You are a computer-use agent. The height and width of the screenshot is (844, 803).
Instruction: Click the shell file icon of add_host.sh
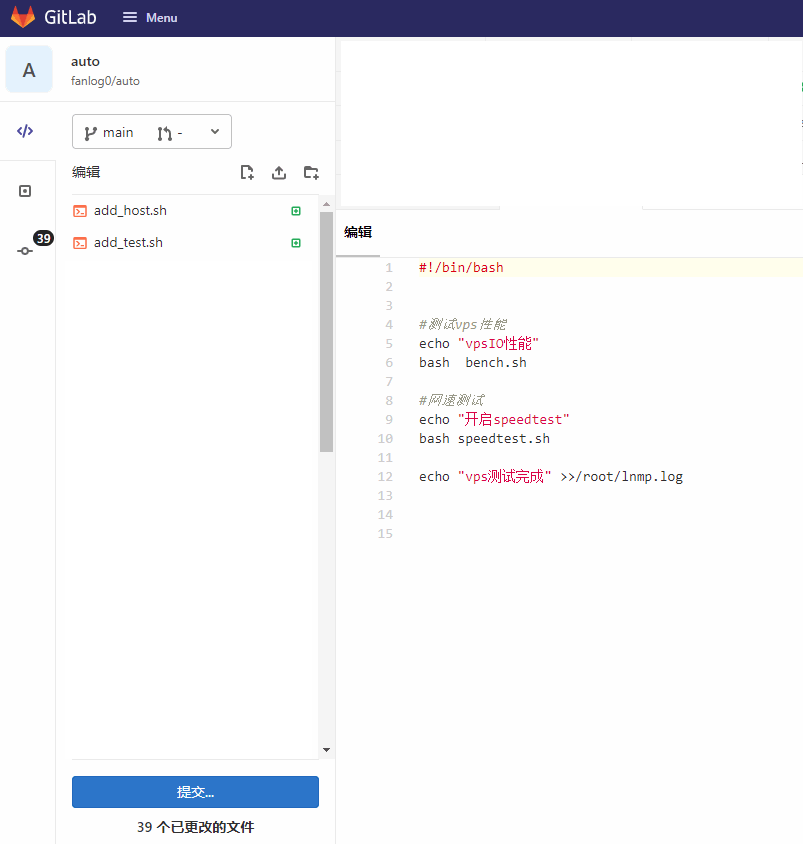pyautogui.click(x=80, y=211)
